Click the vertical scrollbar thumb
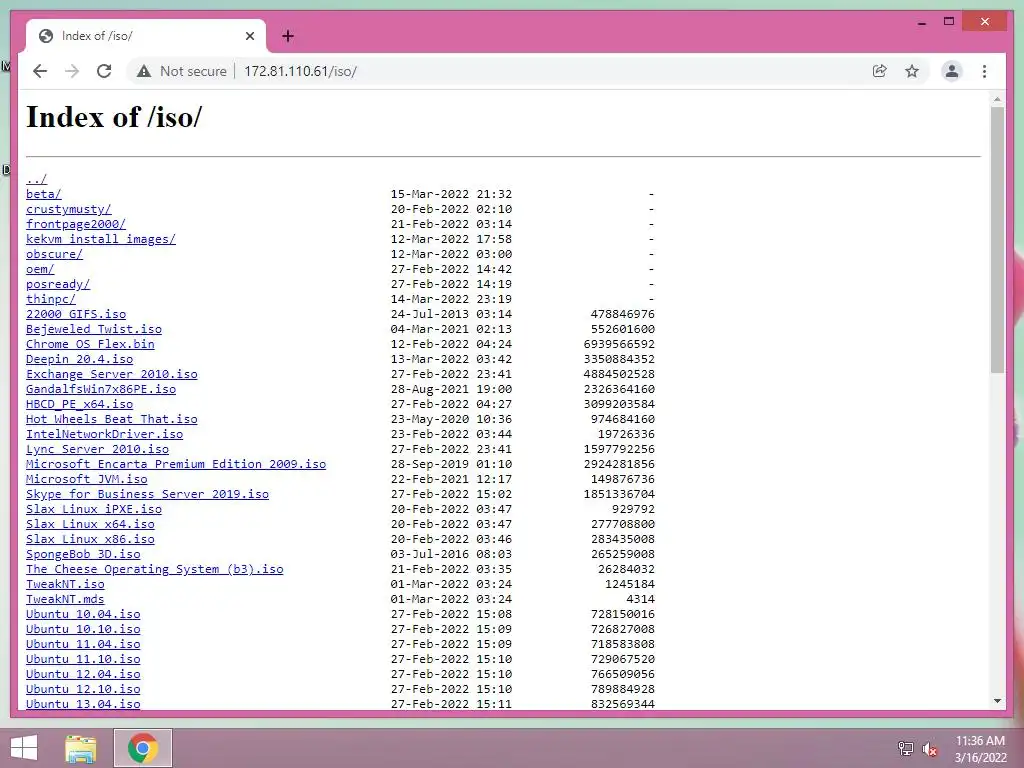The width and height of the screenshot is (1024, 768). (997, 240)
